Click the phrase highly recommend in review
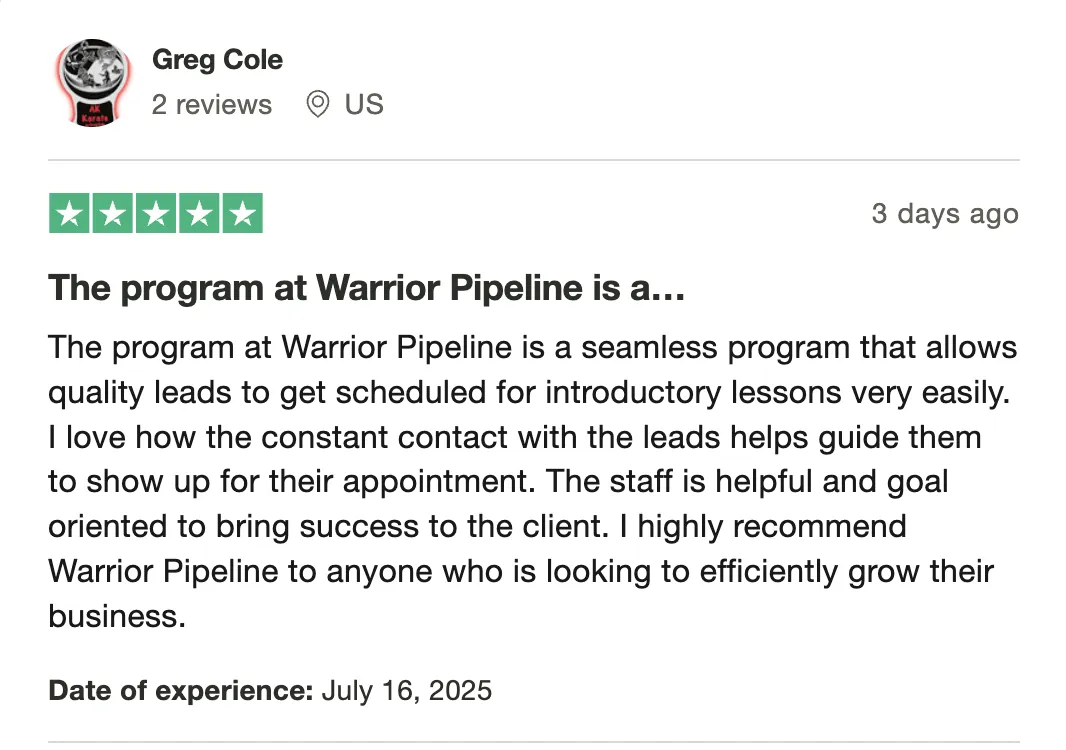Viewport: 1066px width, 750px height. (772, 527)
